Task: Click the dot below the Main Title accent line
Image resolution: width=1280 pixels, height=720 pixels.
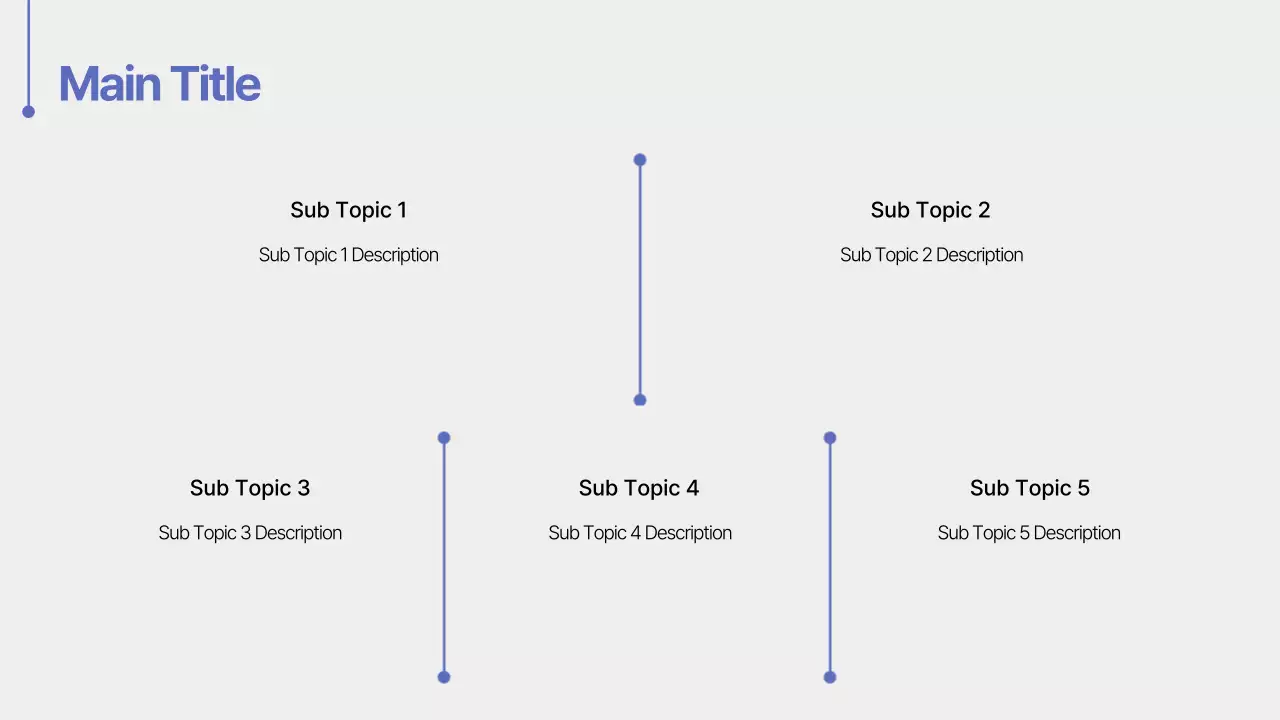Action: [28, 112]
